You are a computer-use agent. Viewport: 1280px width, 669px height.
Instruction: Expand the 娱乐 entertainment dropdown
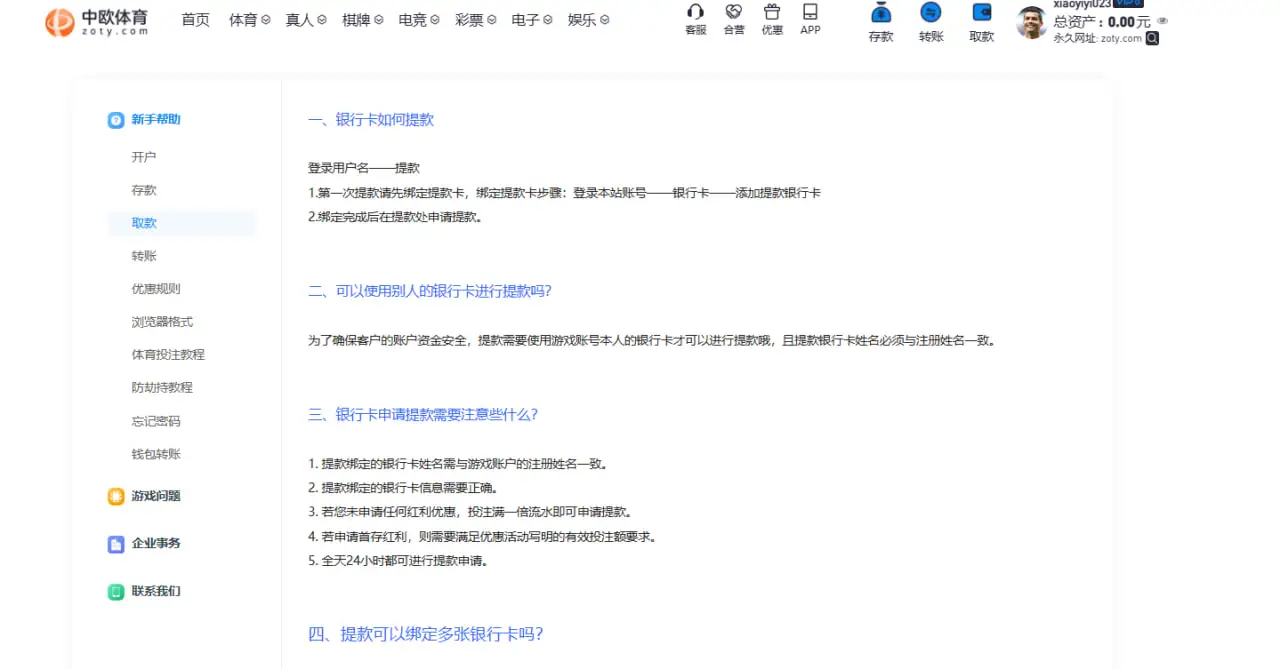pyautogui.click(x=588, y=19)
